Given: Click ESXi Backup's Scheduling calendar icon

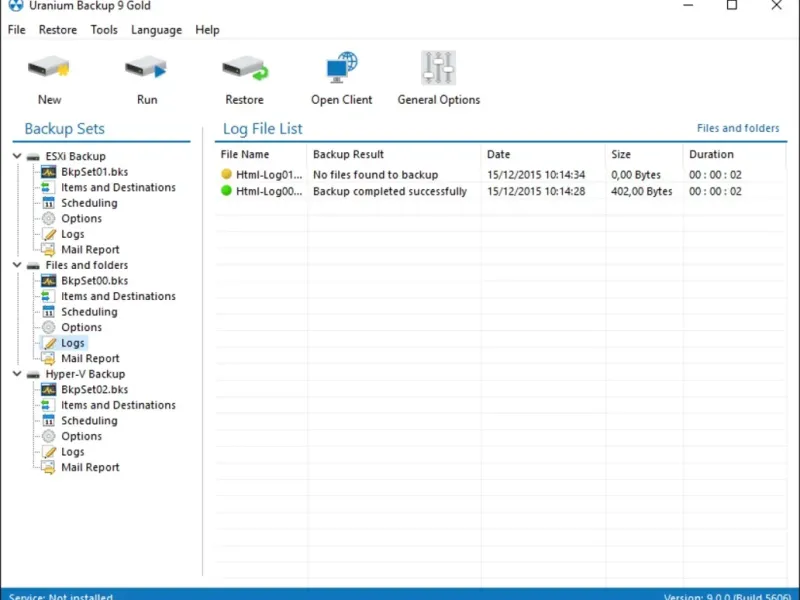Looking at the screenshot, I should [48, 203].
